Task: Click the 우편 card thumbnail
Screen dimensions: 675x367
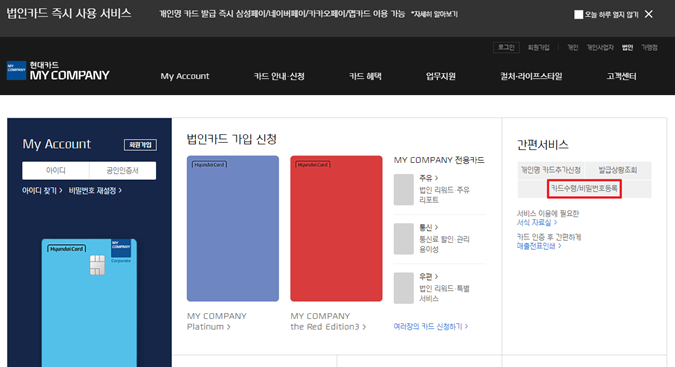Action: (404, 288)
